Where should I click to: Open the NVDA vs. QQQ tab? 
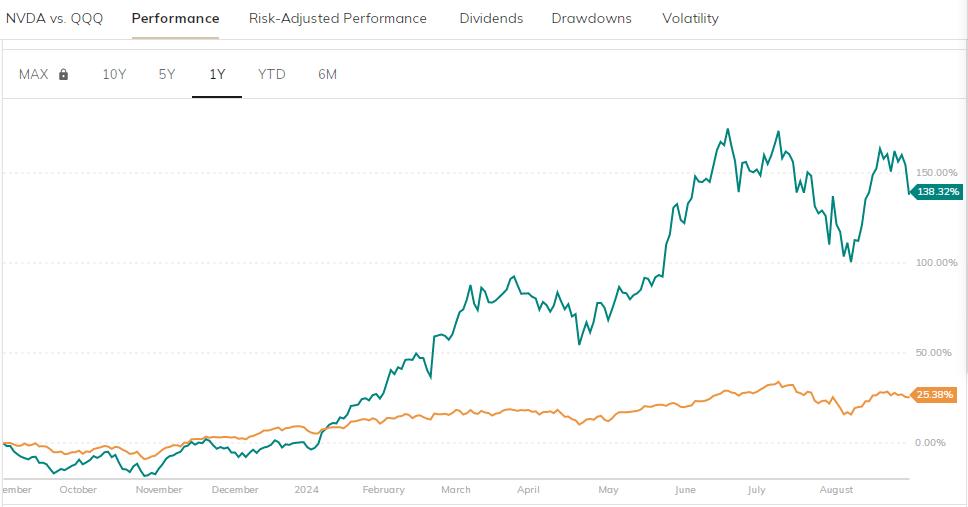[54, 18]
